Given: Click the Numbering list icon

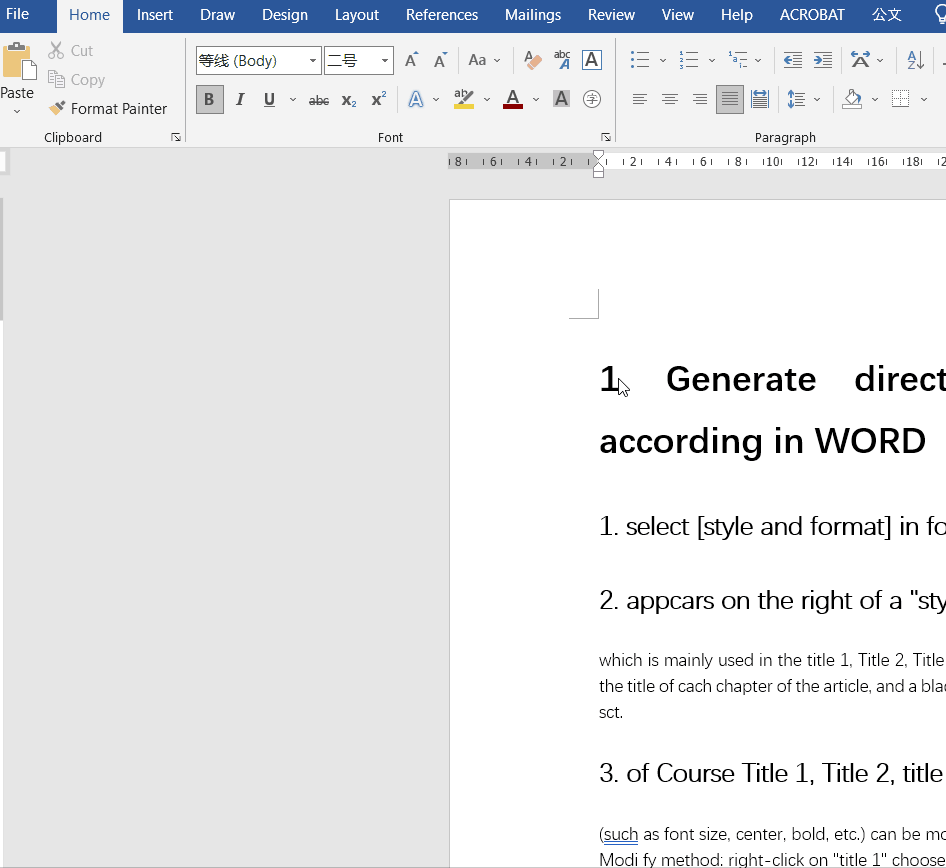Looking at the screenshot, I should pyautogui.click(x=689, y=60).
